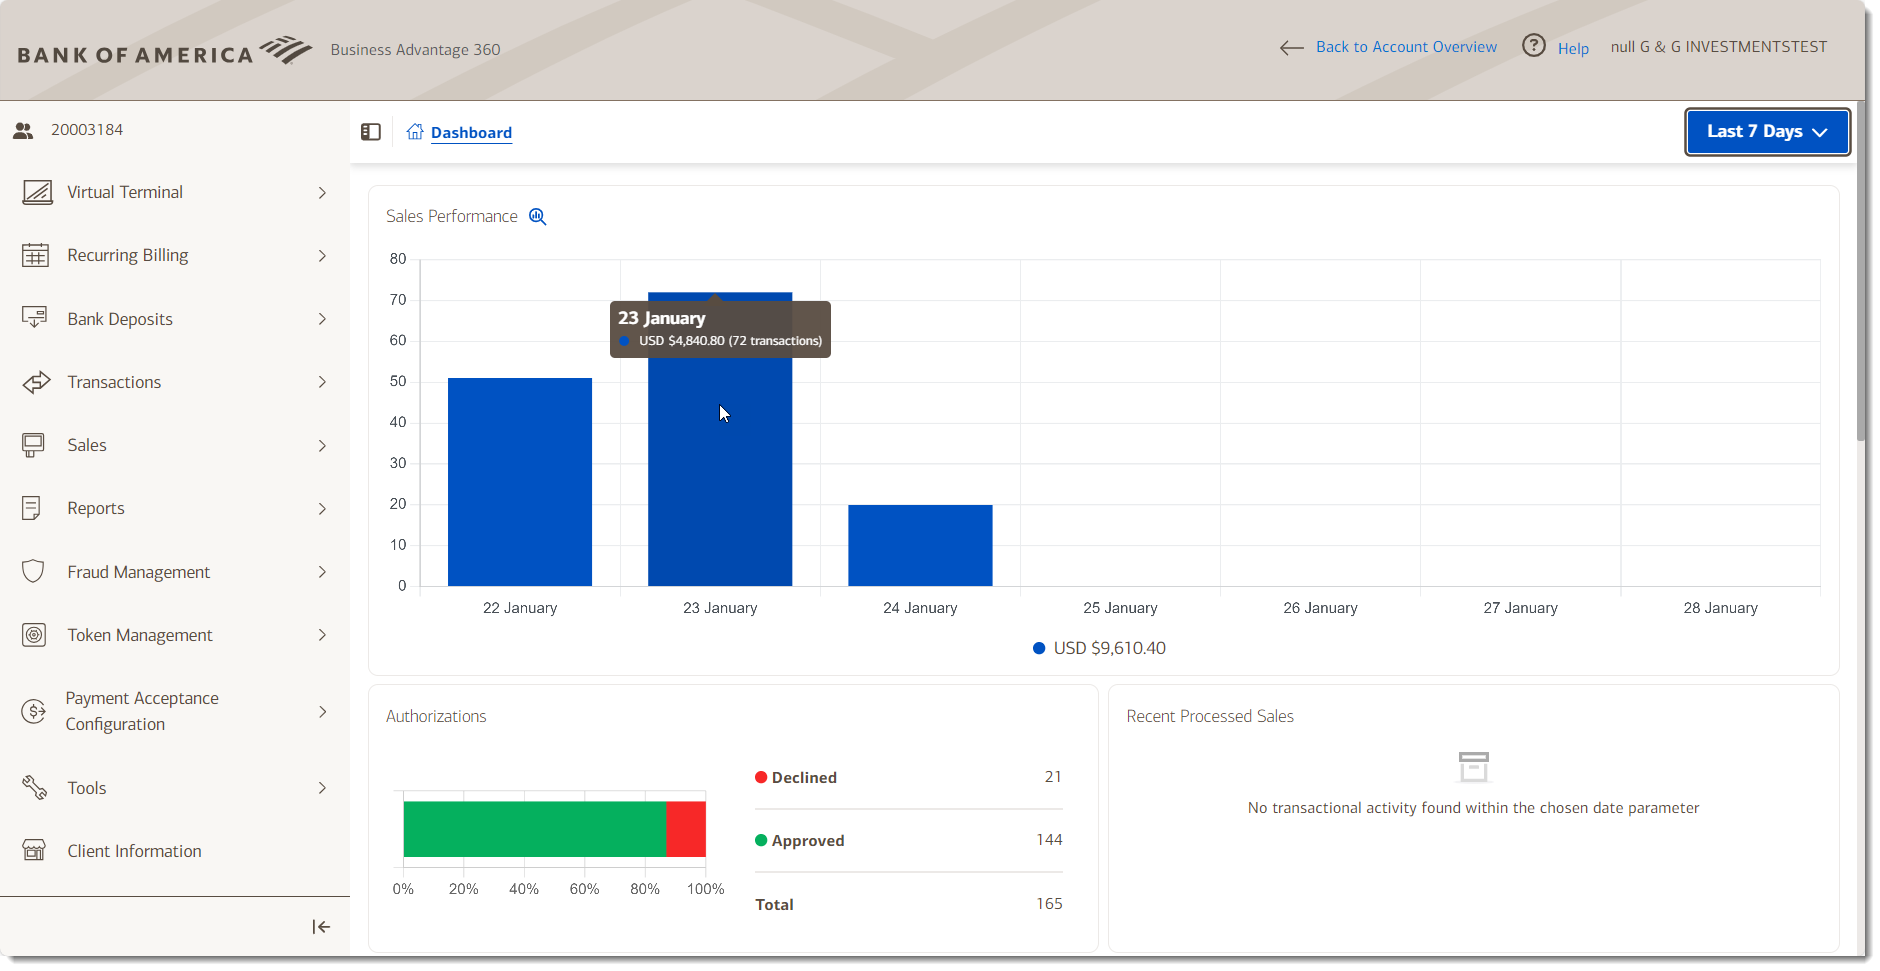1880x971 pixels.
Task: Open Help from the top bar
Action: pos(1571,48)
